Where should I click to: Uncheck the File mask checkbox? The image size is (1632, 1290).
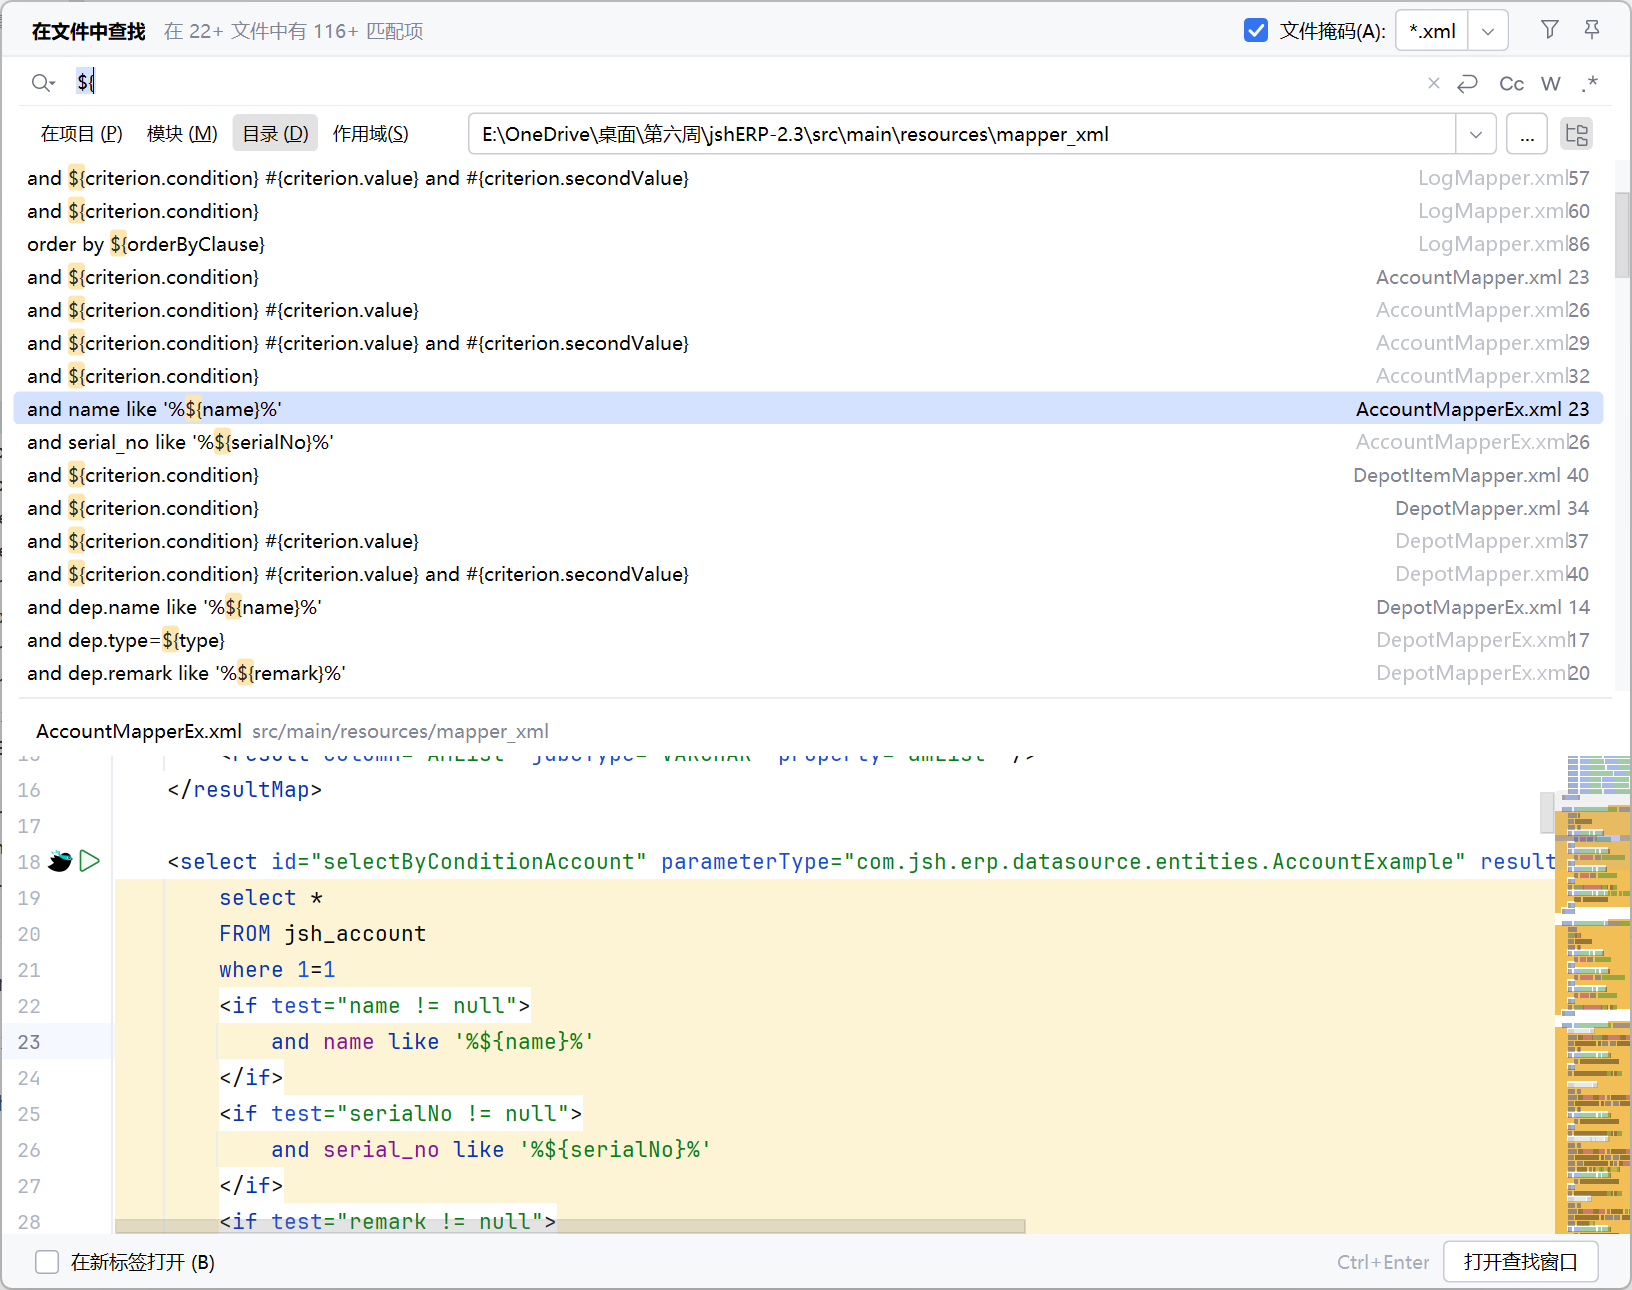coord(1256,30)
